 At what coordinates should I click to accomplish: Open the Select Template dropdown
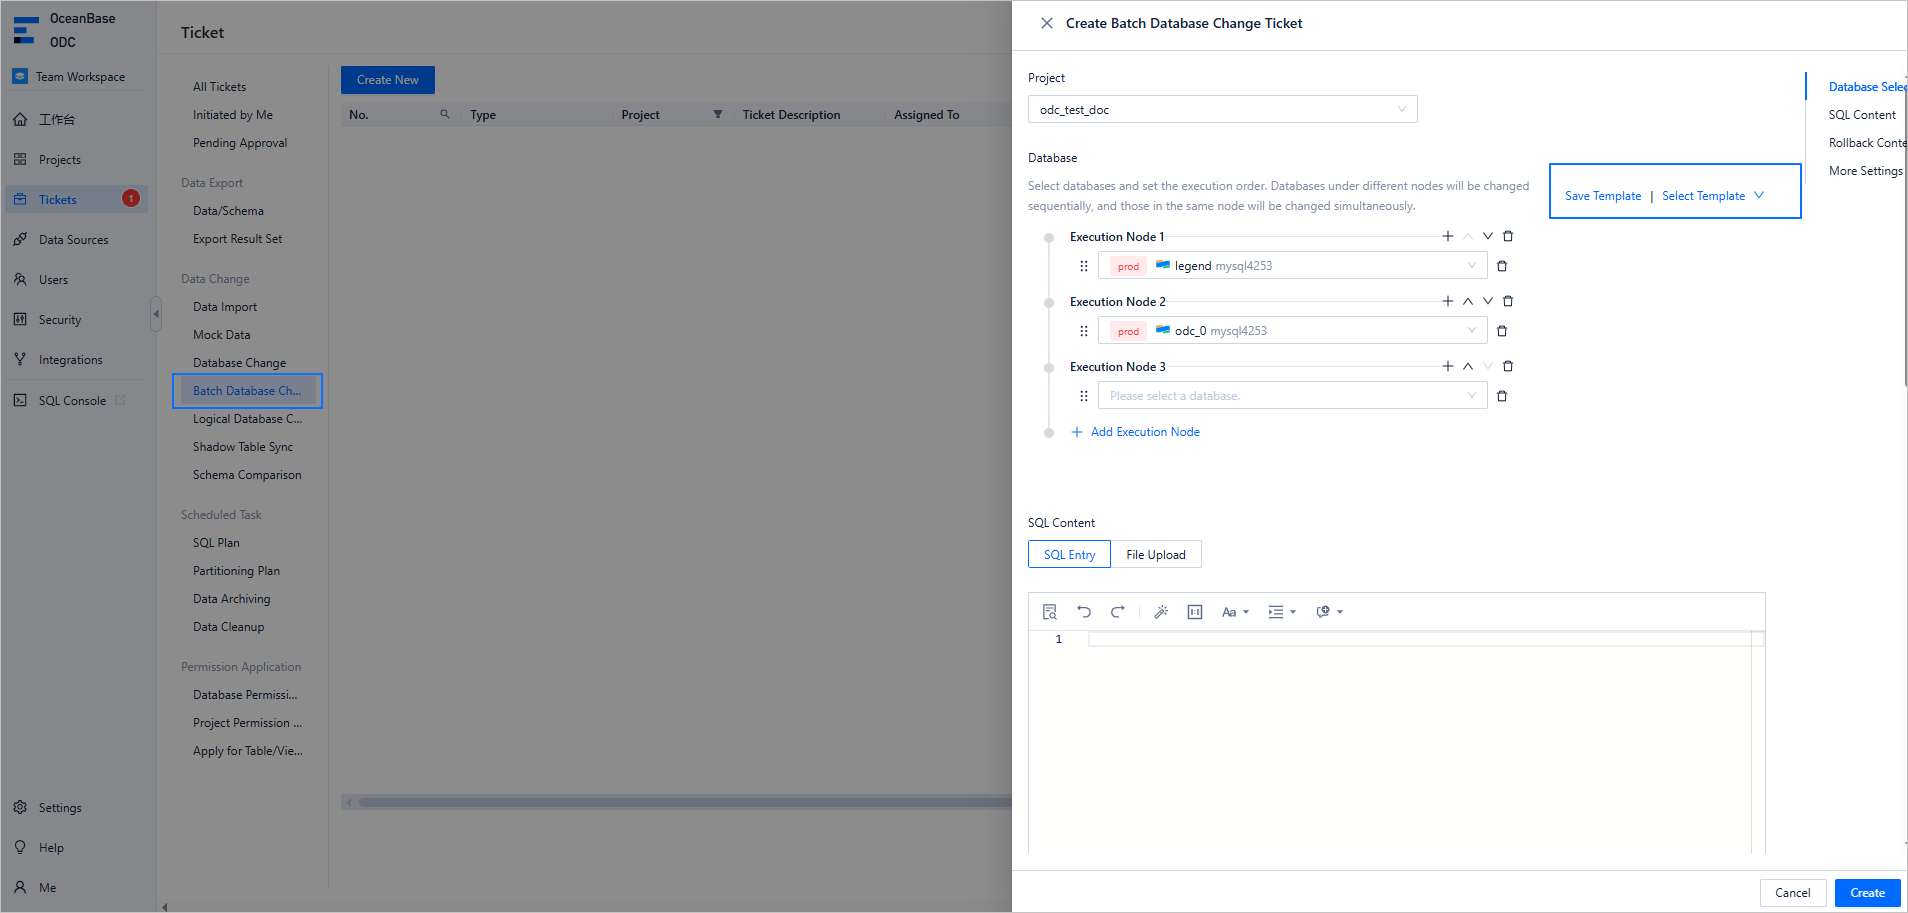coord(1712,196)
